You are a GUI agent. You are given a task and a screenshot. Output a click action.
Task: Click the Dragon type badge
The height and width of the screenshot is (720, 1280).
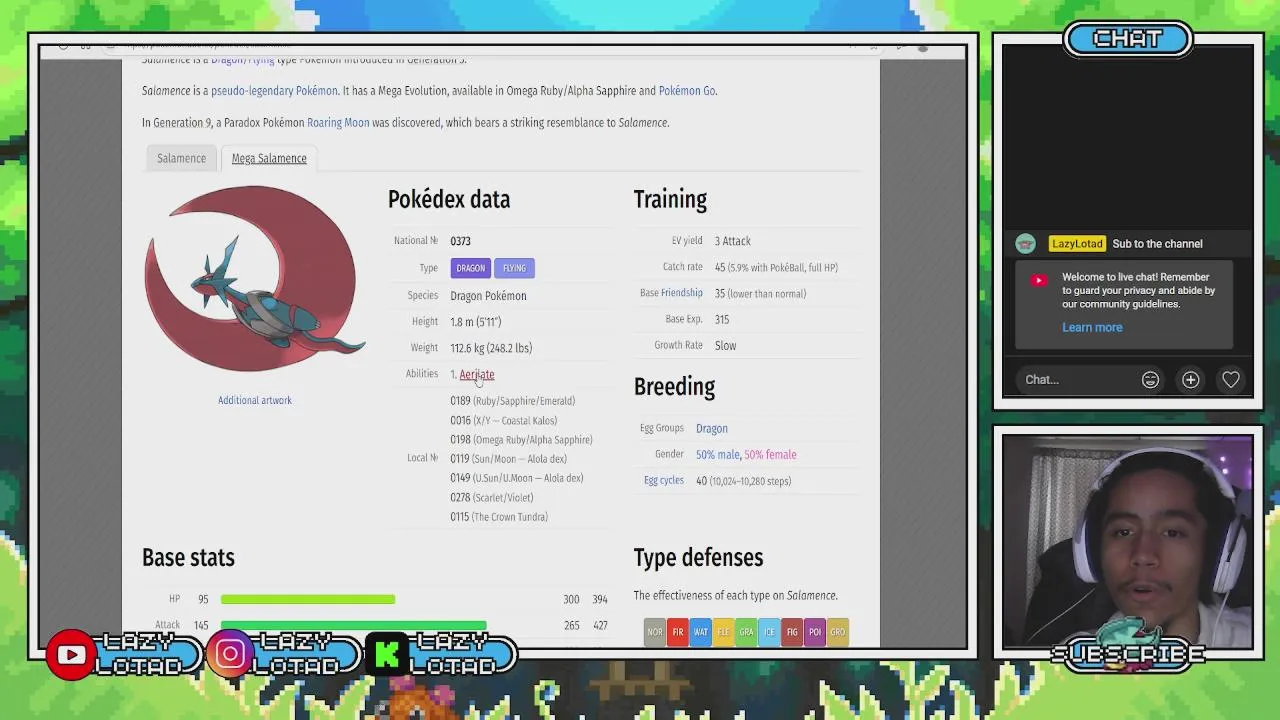coord(470,268)
